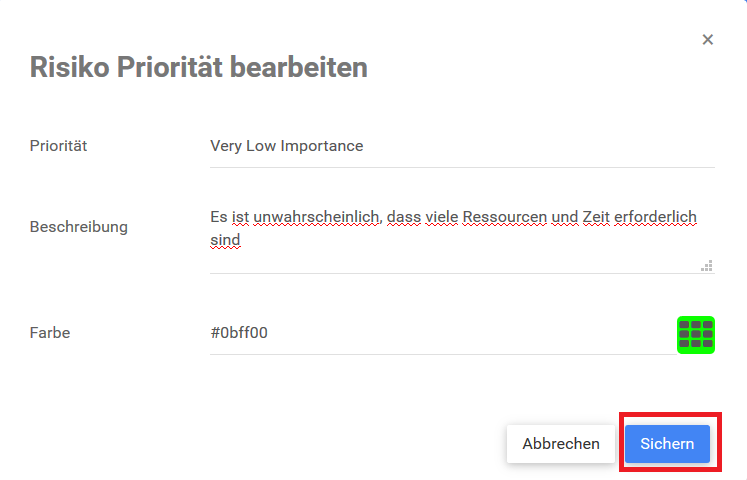This screenshot has height=480, width=747.
Task: Close the risk priority edit dialog
Action: pyautogui.click(x=708, y=40)
